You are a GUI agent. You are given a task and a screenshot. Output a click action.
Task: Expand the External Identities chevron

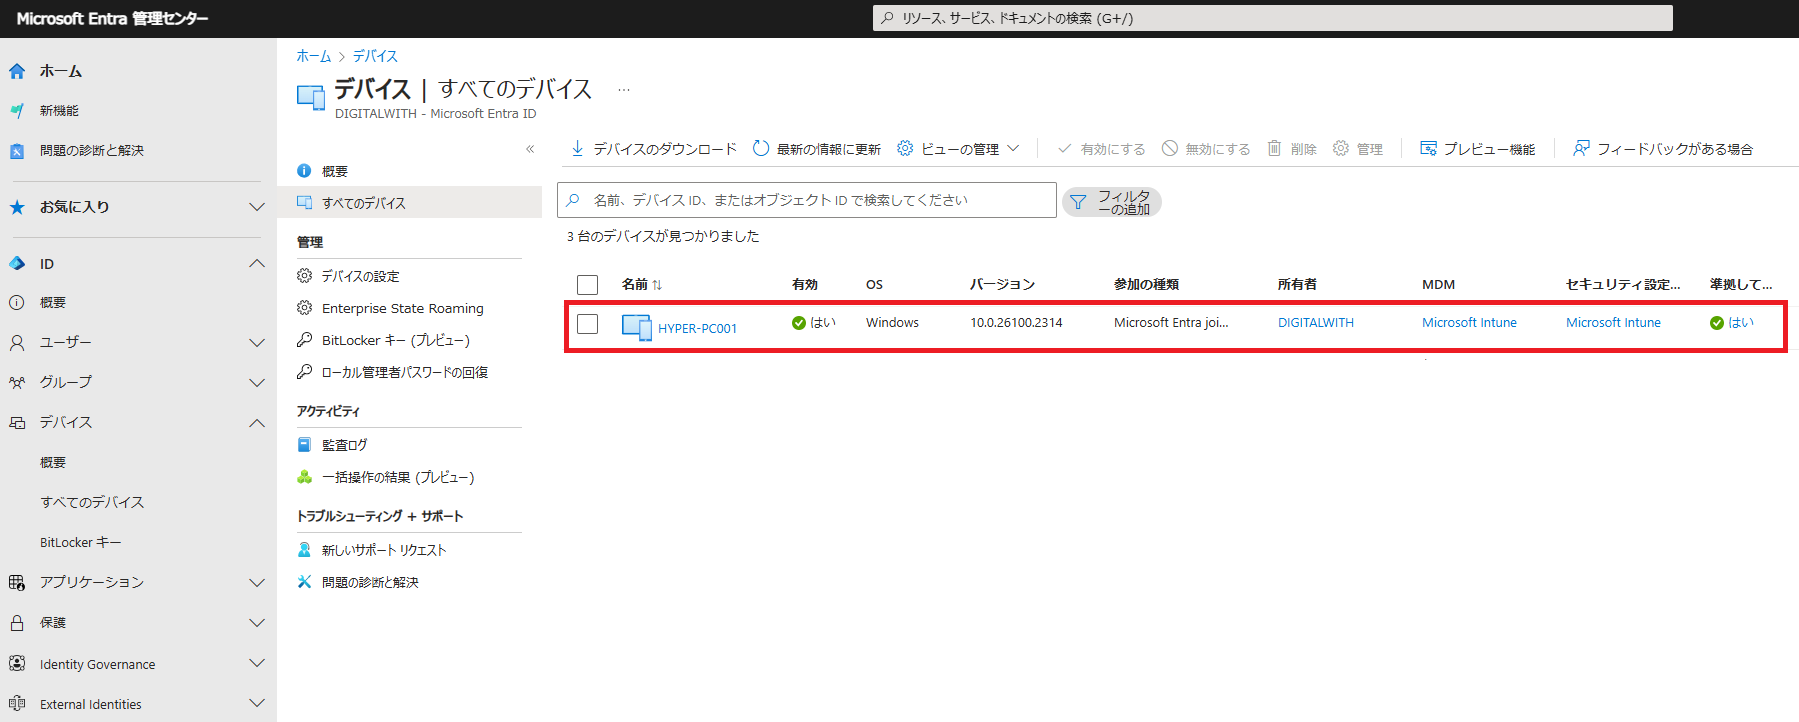(x=257, y=704)
